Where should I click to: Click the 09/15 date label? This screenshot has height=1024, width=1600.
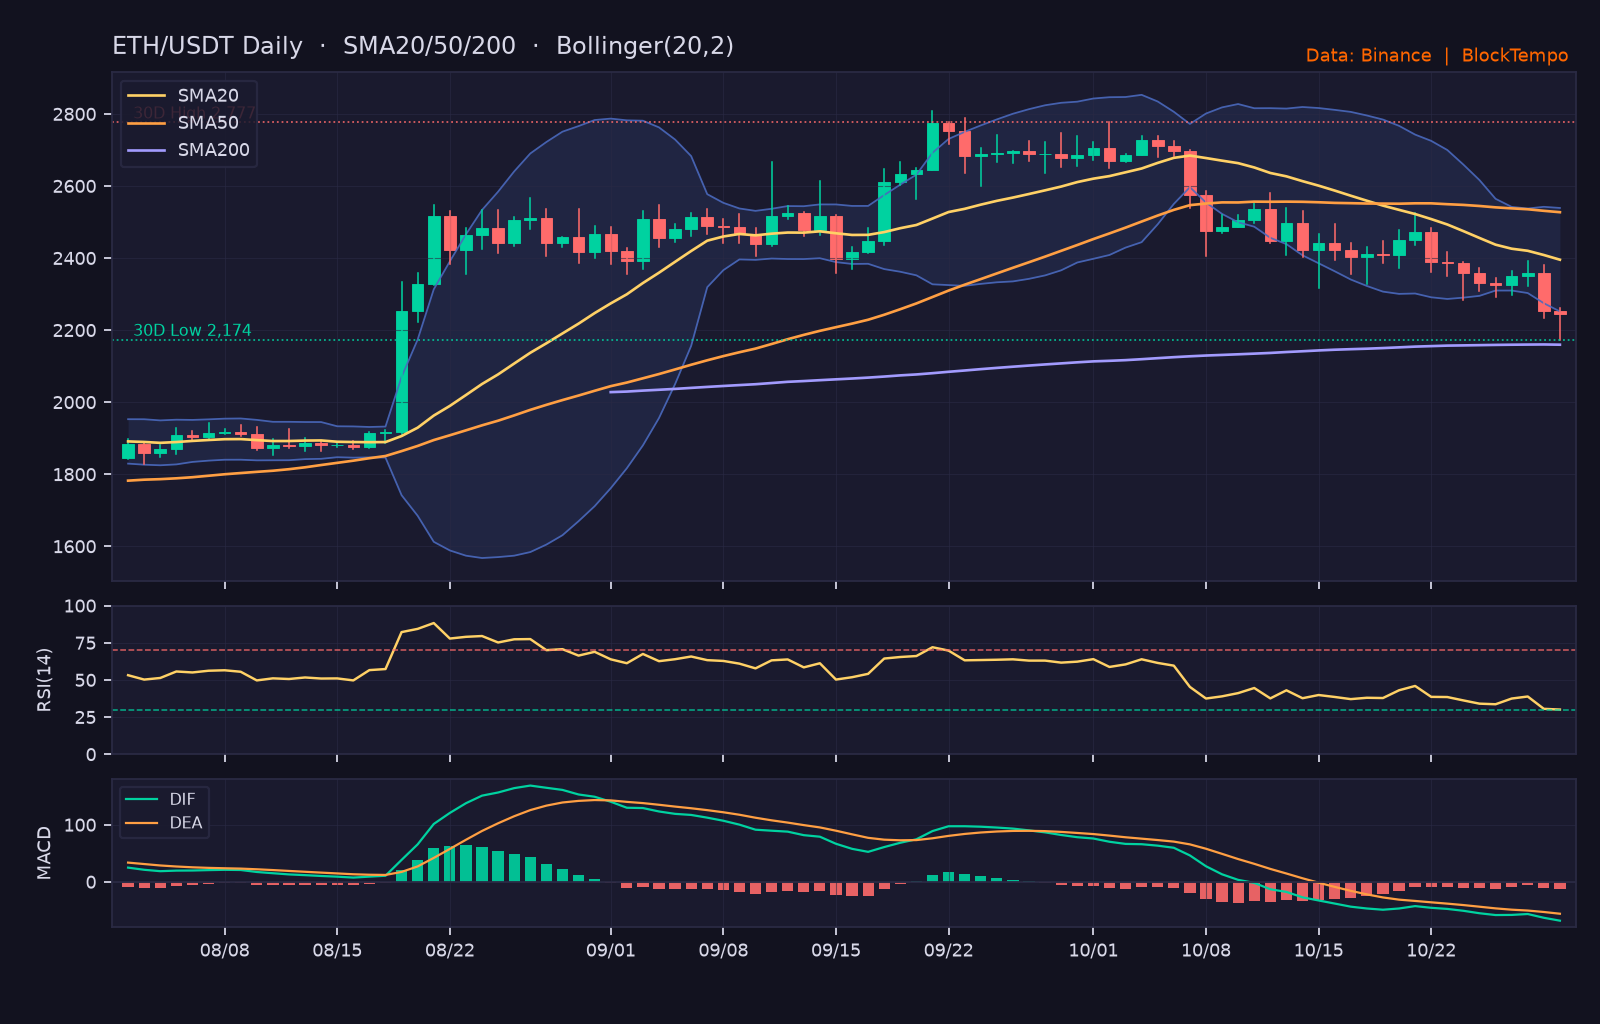pyautogui.click(x=836, y=950)
